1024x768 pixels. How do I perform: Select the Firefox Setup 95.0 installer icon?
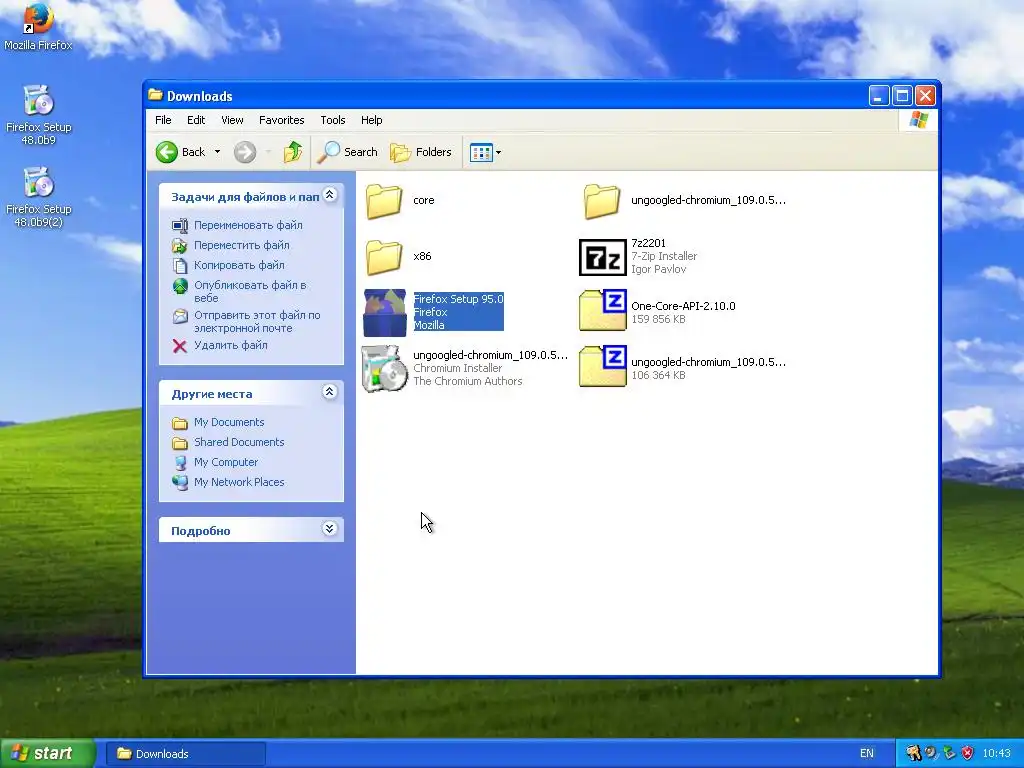(x=385, y=313)
